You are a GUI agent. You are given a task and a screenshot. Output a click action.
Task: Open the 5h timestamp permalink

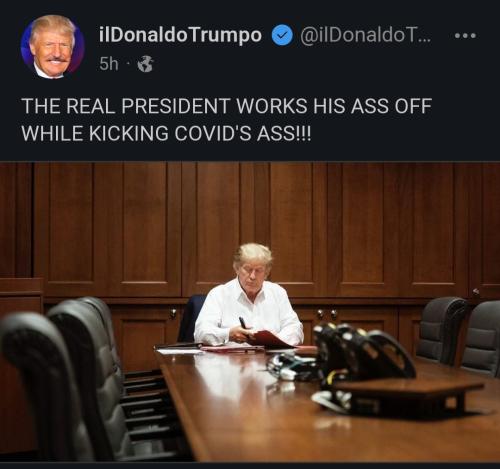coord(109,64)
